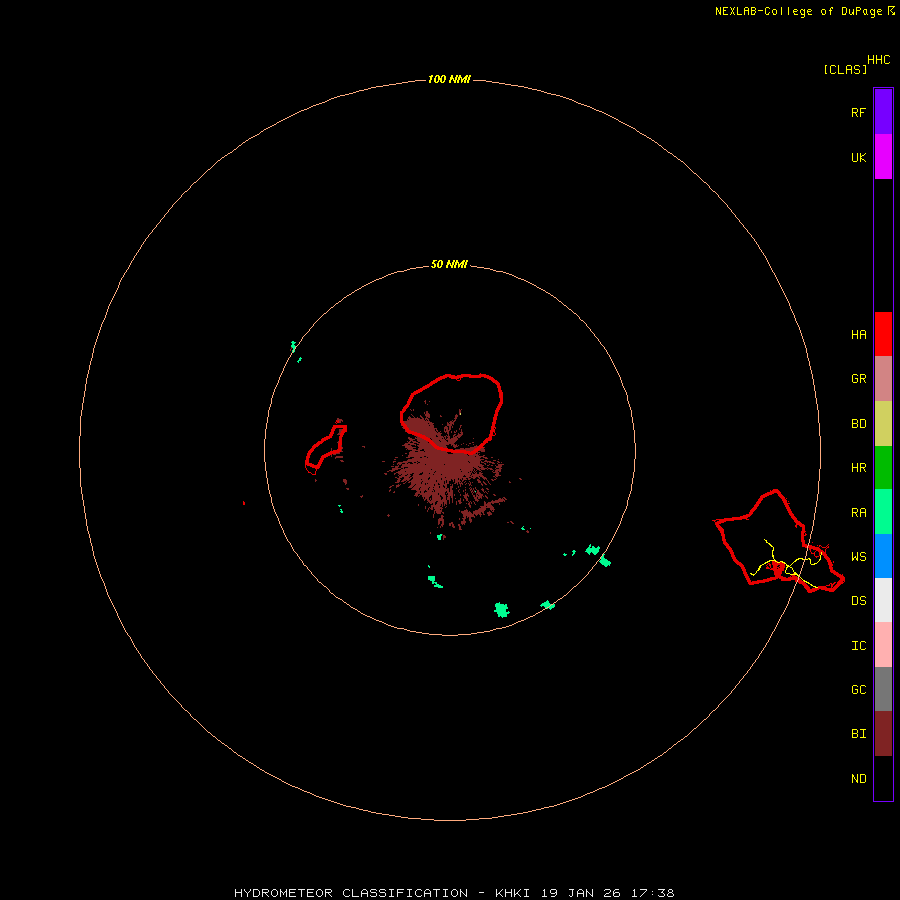
Task: Click the HA red legend swatch
Action: [883, 334]
